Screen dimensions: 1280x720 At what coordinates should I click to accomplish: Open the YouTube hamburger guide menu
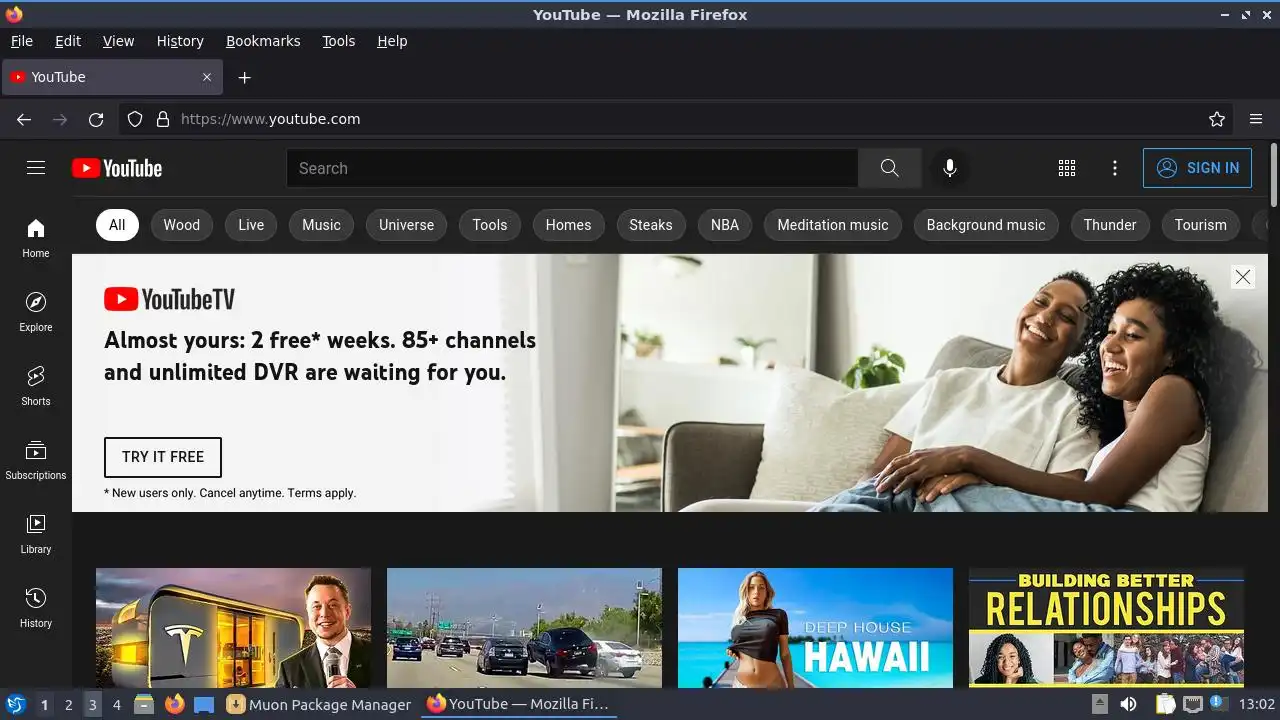[x=36, y=168]
